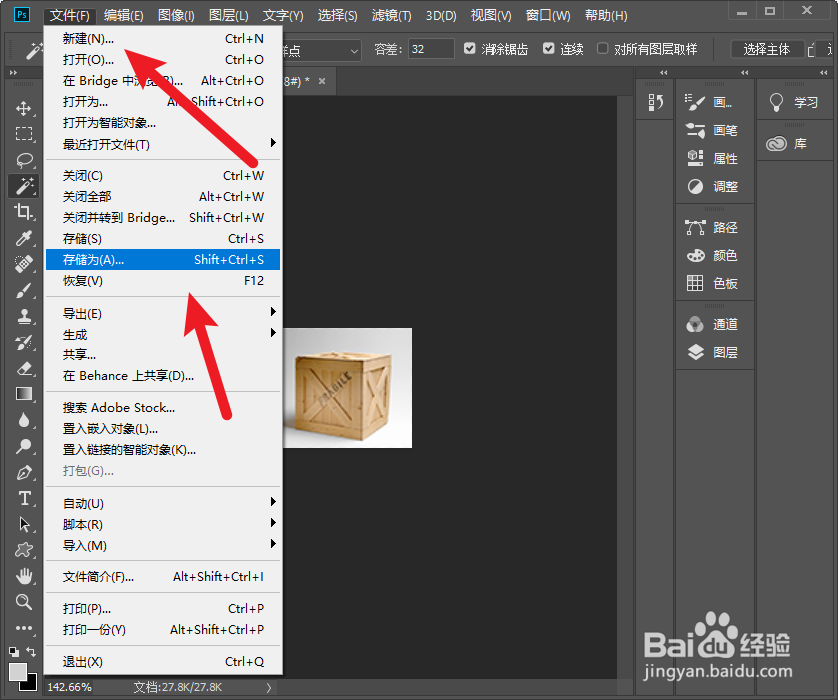Expand the Automate (自动) submenu
Image resolution: width=838 pixels, height=700 pixels.
(162, 503)
